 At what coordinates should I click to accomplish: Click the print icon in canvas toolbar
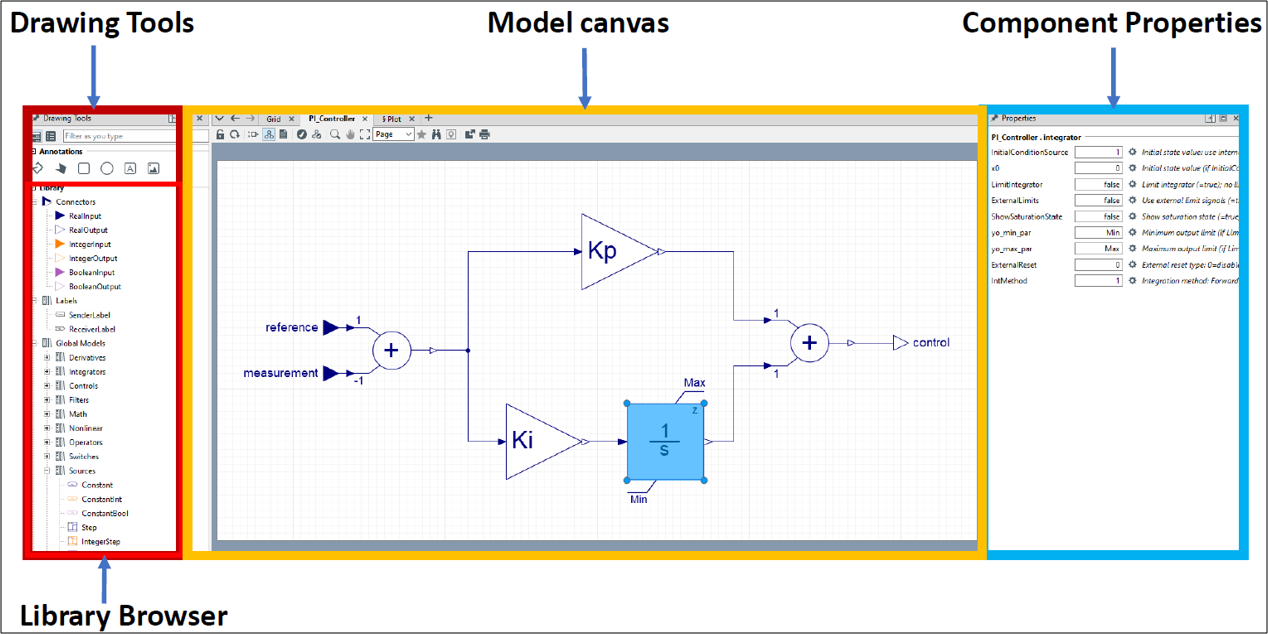click(485, 134)
